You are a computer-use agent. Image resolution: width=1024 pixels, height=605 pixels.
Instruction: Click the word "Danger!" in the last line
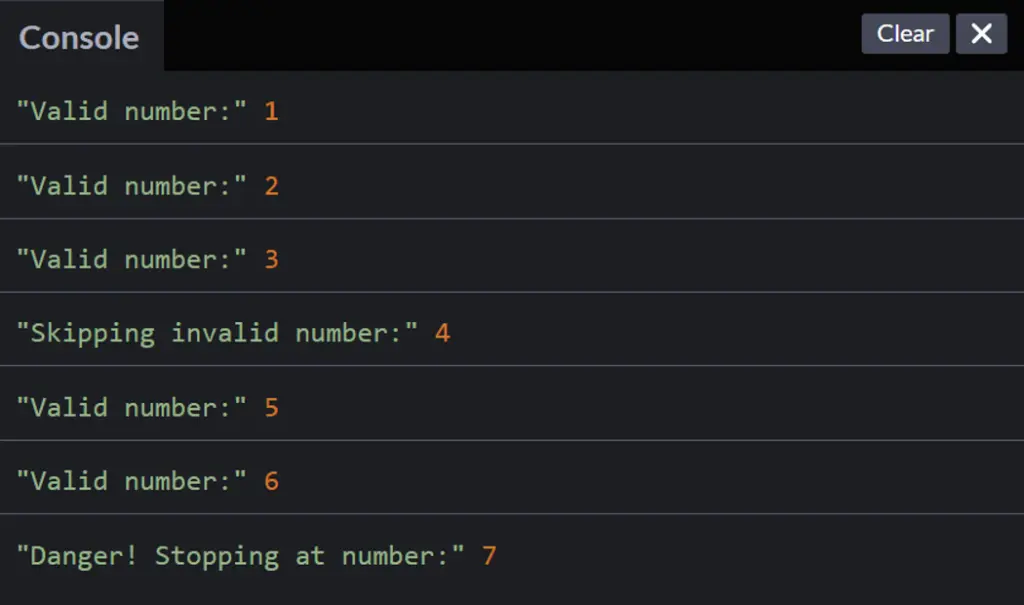84,556
